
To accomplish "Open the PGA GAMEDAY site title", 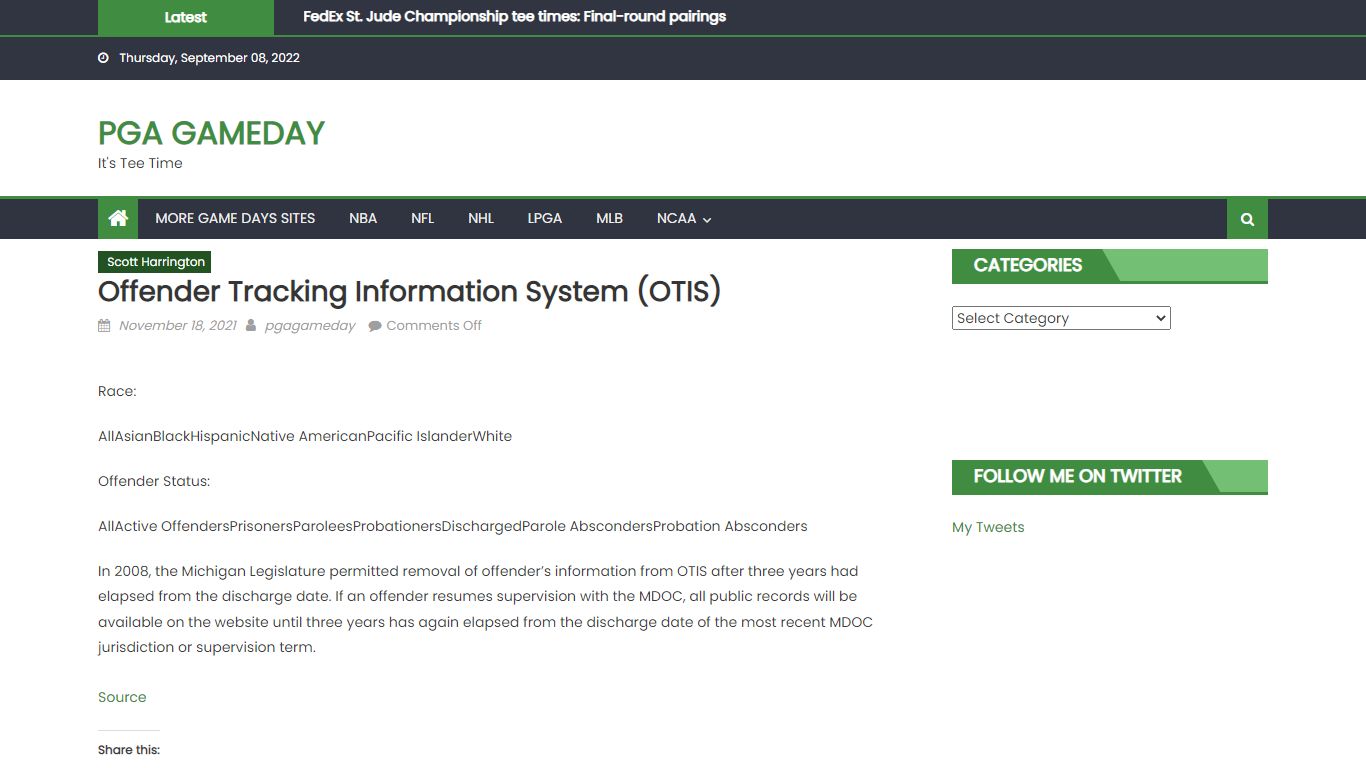I will (x=211, y=133).
